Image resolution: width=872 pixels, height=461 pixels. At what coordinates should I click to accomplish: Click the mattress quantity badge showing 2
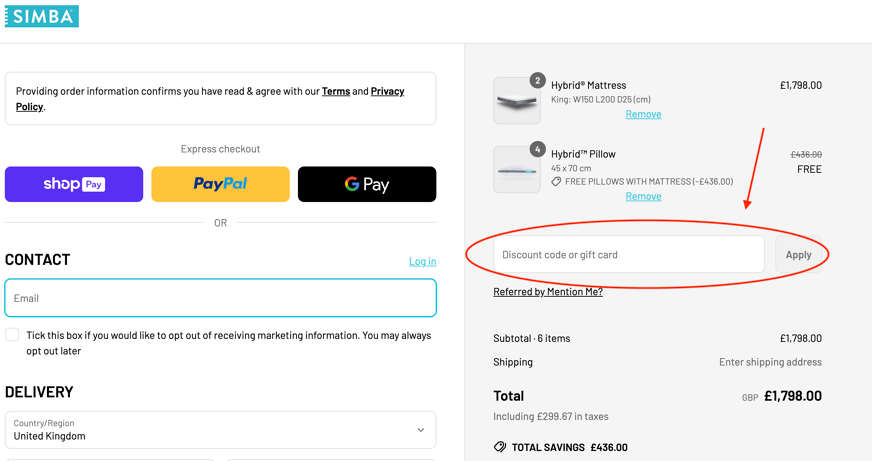[537, 80]
